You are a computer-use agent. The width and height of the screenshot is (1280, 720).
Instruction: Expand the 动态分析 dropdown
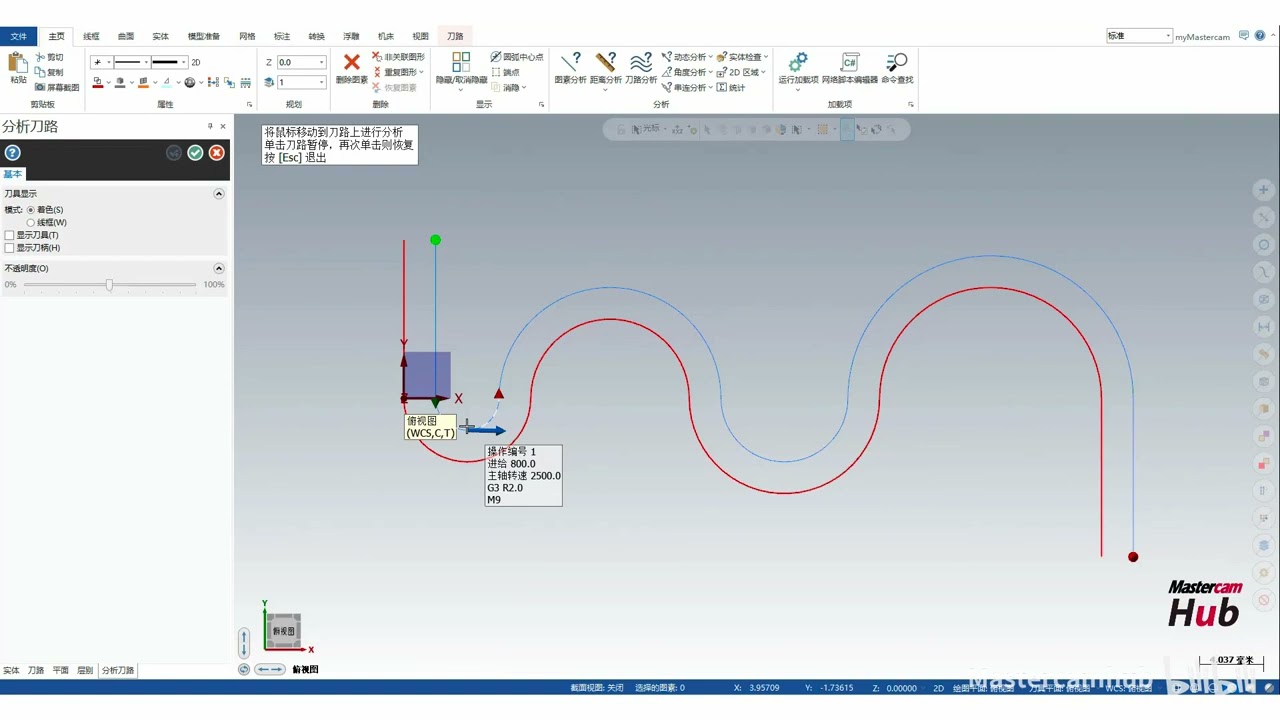[710, 57]
